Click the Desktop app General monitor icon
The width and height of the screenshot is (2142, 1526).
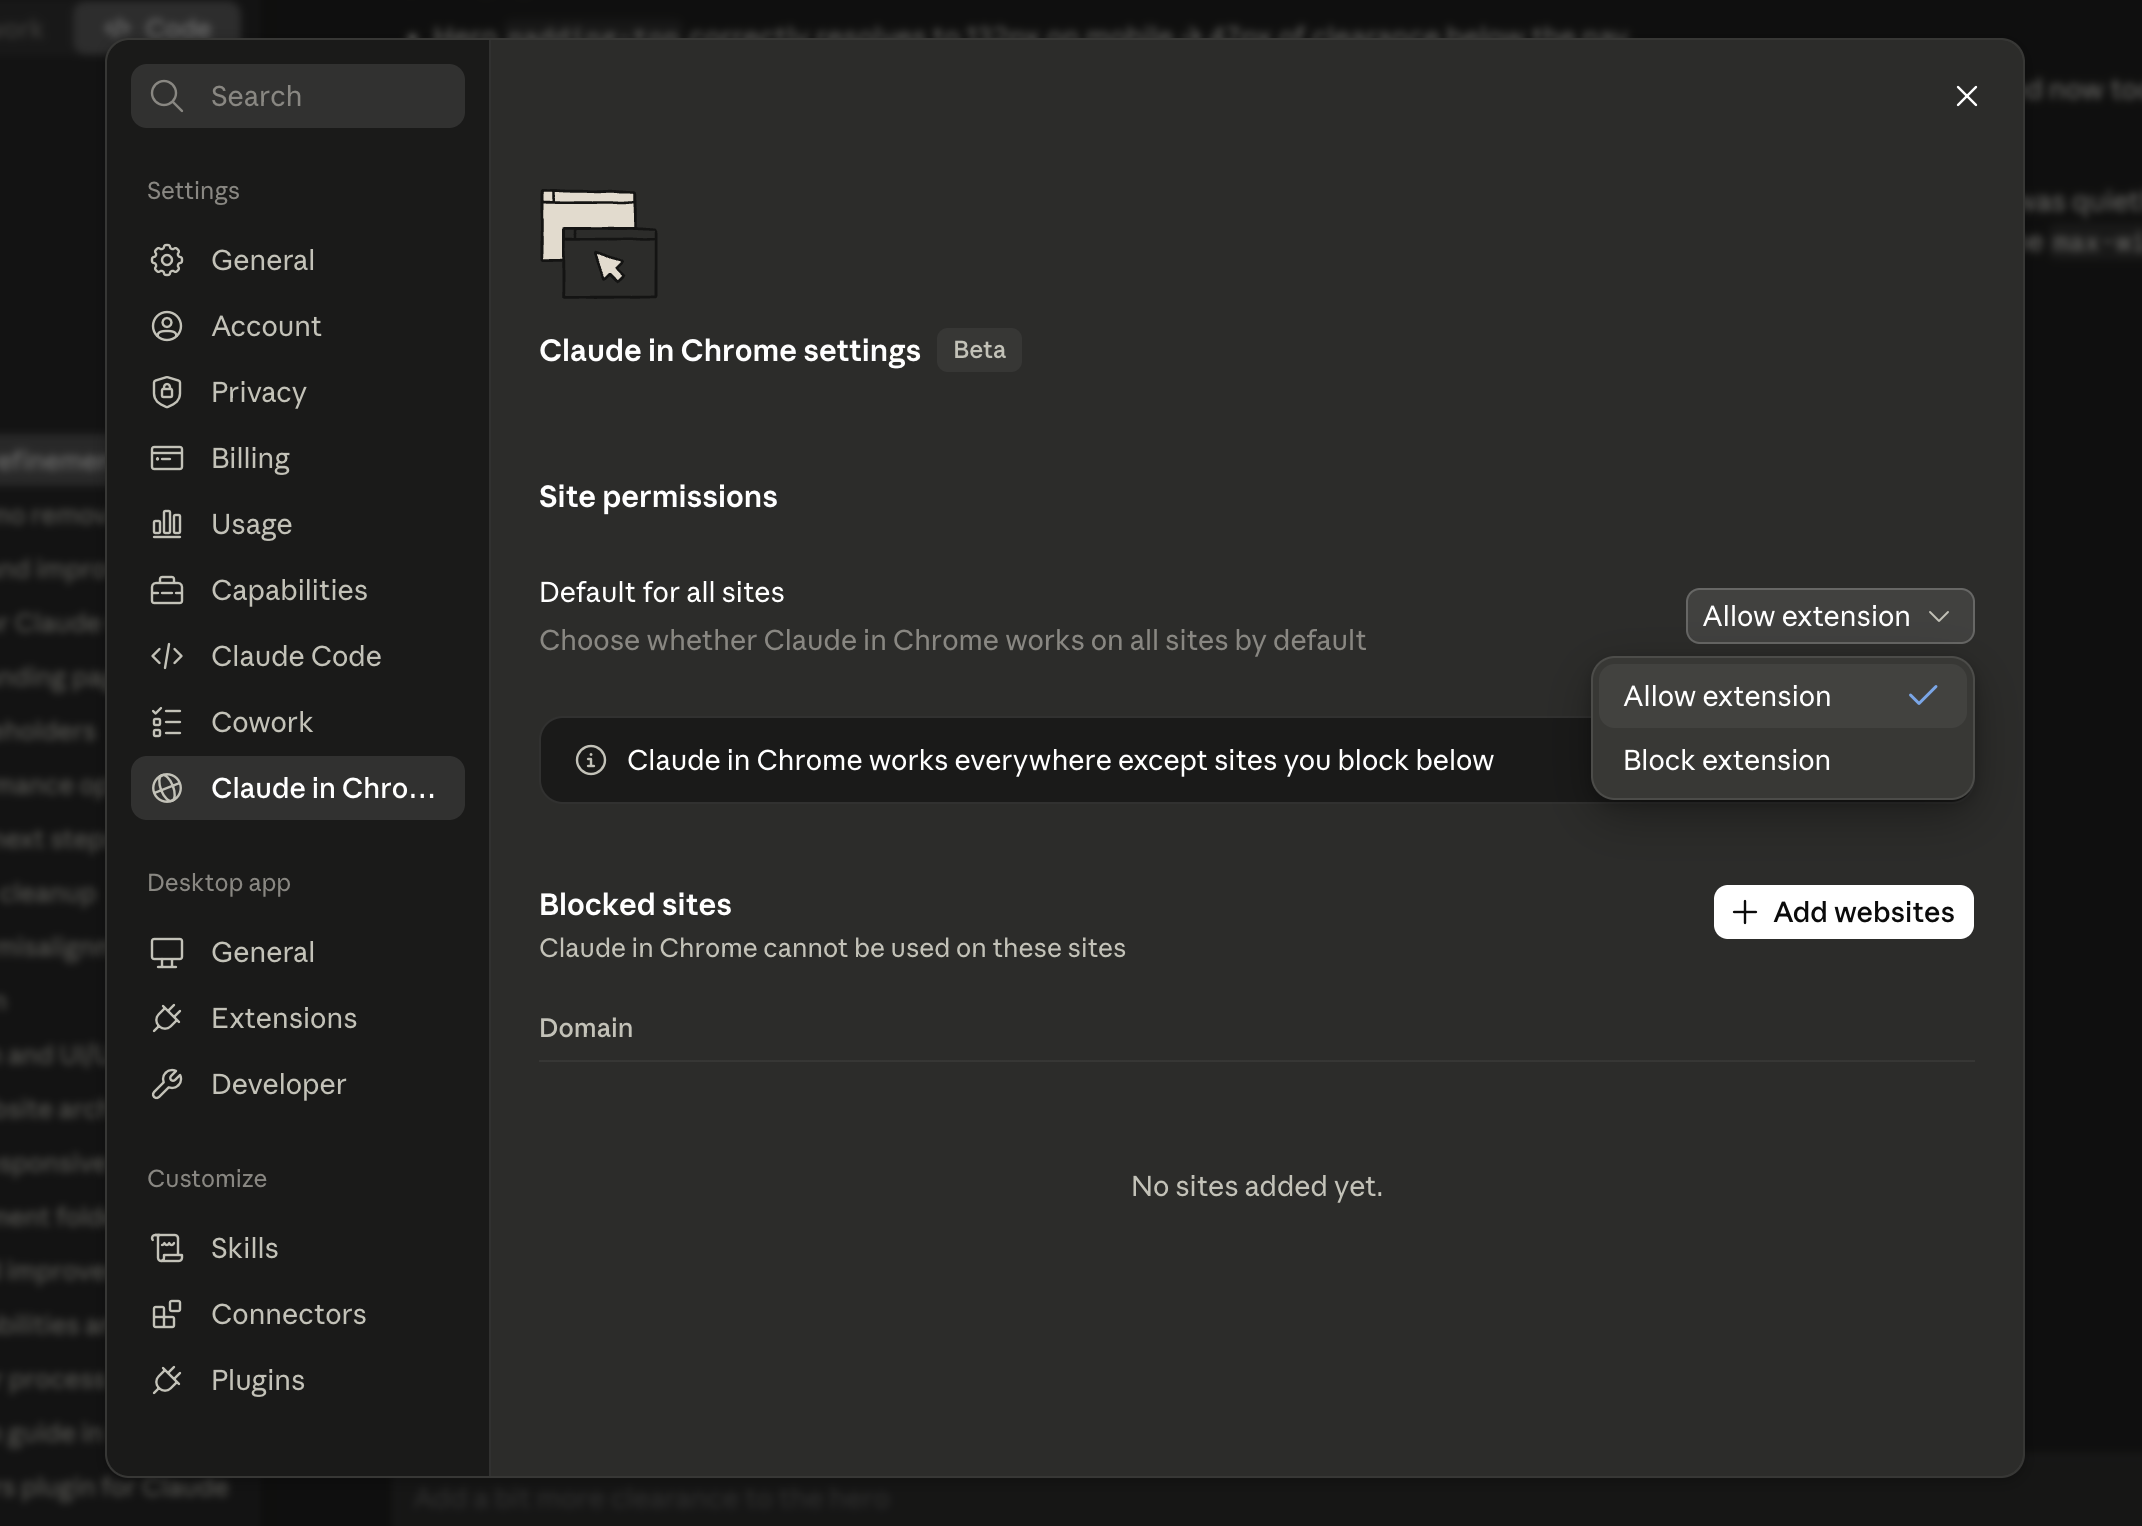(x=167, y=952)
